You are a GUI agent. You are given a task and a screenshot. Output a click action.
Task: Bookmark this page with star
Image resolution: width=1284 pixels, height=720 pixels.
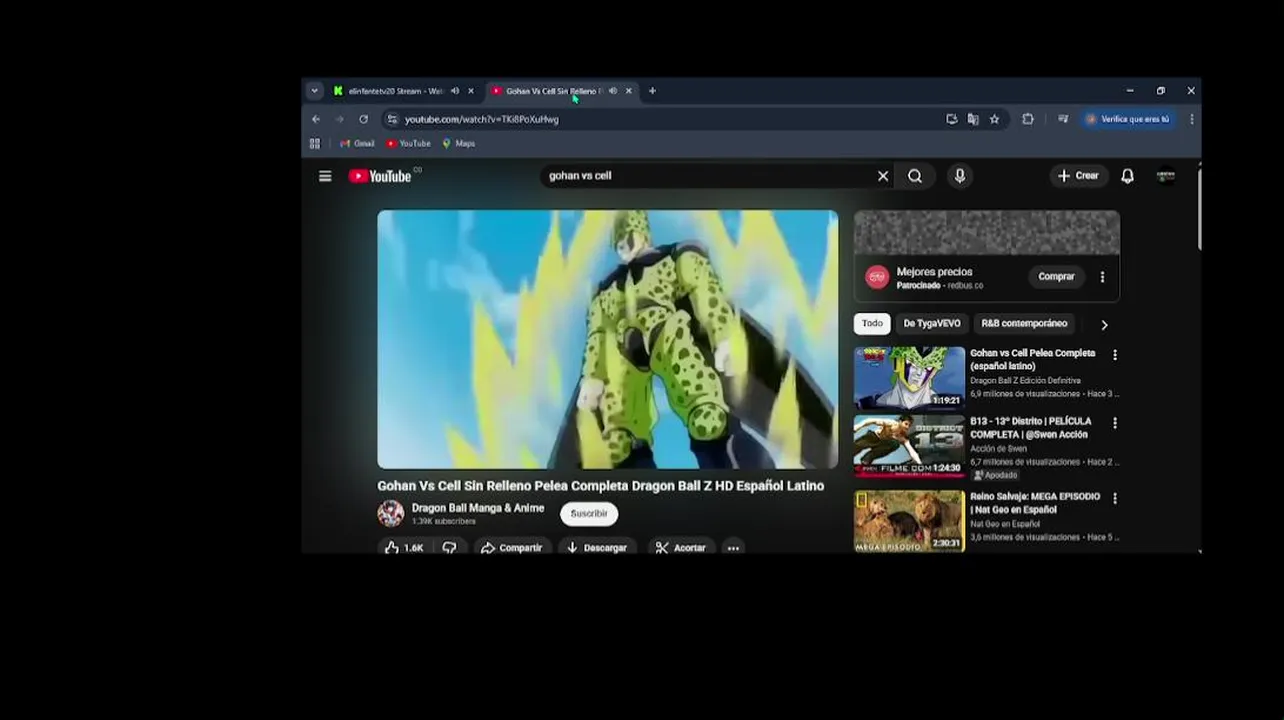994,119
